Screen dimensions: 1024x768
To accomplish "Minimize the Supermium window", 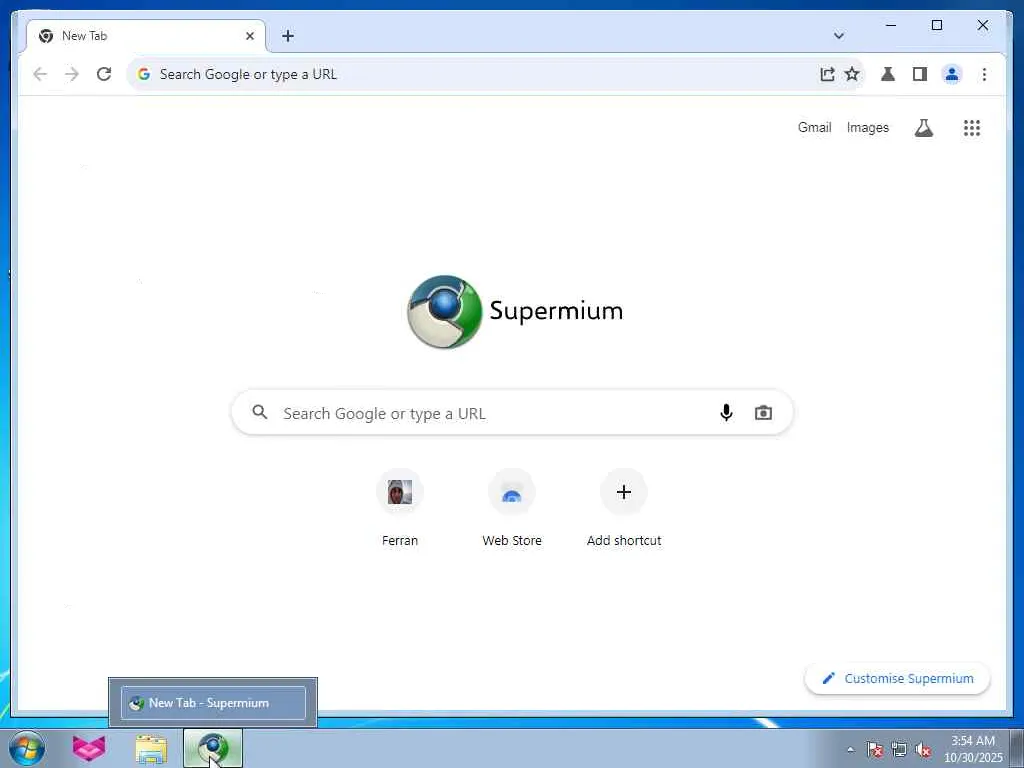I will 891,25.
